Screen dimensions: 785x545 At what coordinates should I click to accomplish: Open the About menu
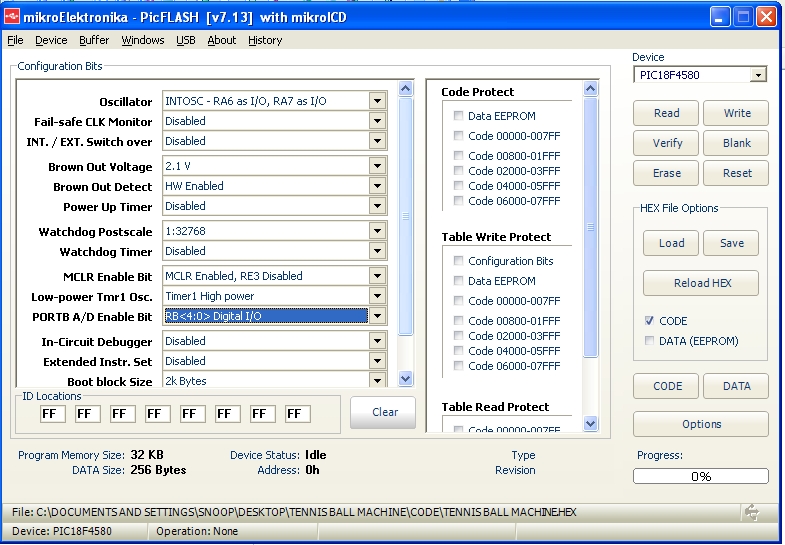222,40
